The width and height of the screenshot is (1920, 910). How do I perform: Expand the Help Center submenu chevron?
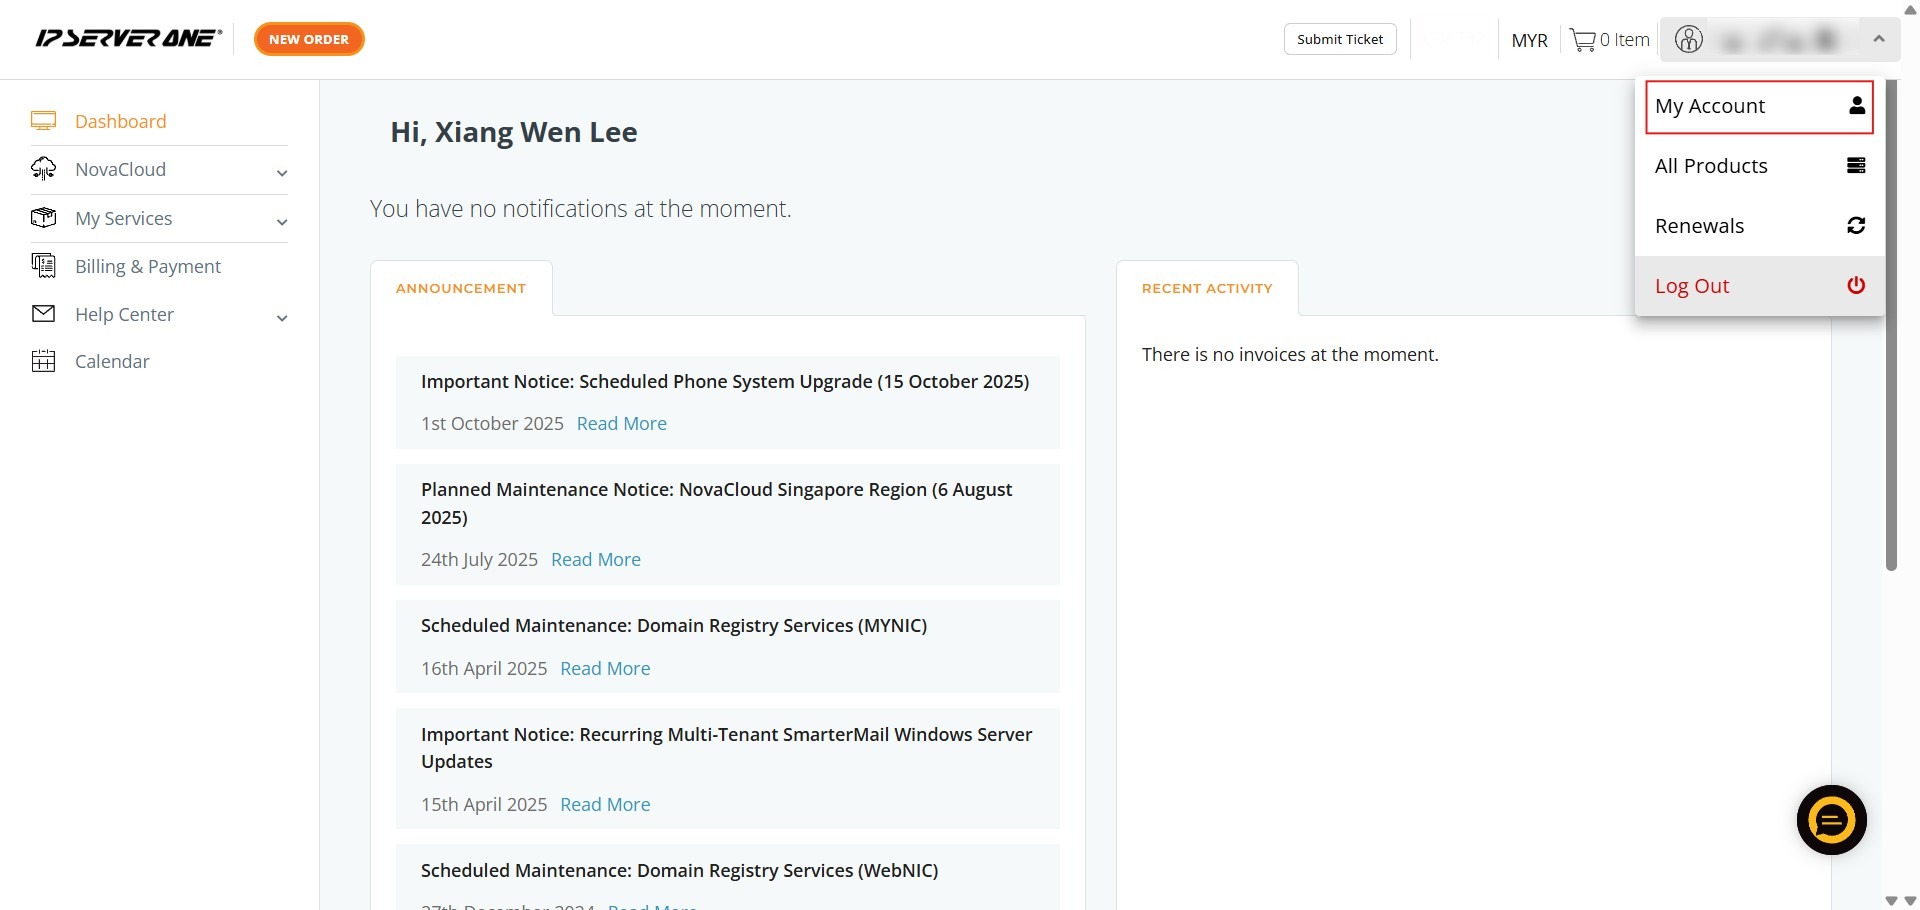tap(282, 317)
